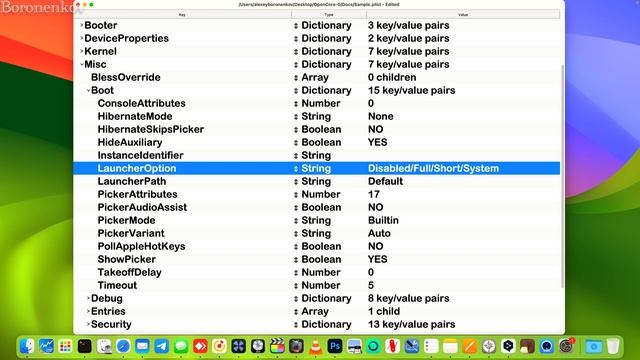
Task: Open Pages orange pen icon in dock
Action: tap(469, 346)
